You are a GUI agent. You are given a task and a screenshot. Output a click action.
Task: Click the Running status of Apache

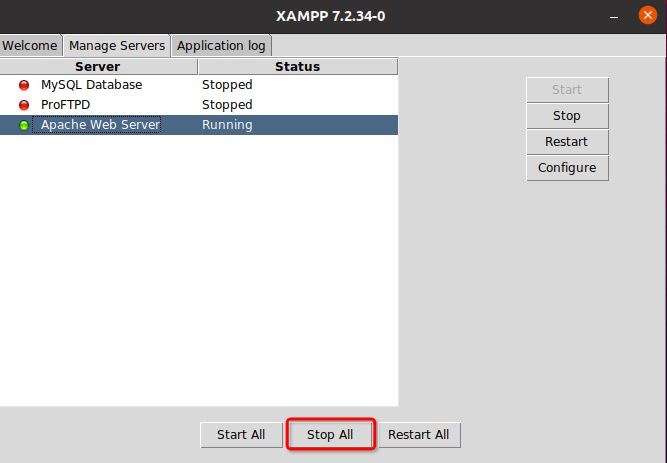click(x=227, y=125)
